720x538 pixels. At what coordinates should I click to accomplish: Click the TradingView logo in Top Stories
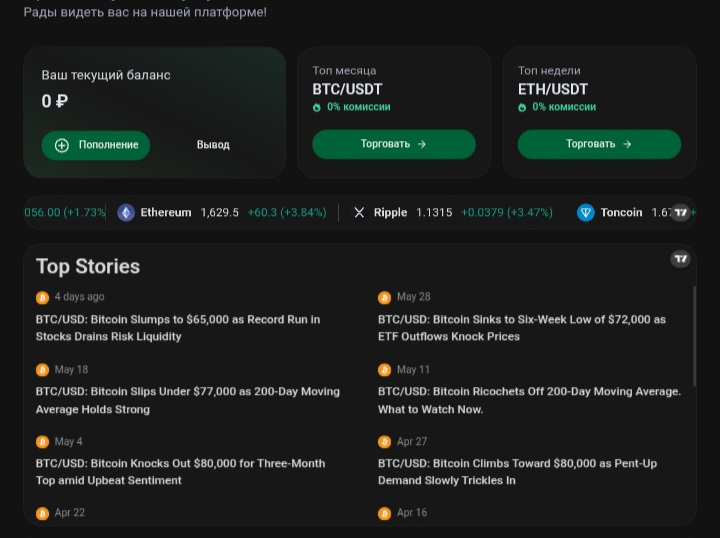click(x=681, y=259)
